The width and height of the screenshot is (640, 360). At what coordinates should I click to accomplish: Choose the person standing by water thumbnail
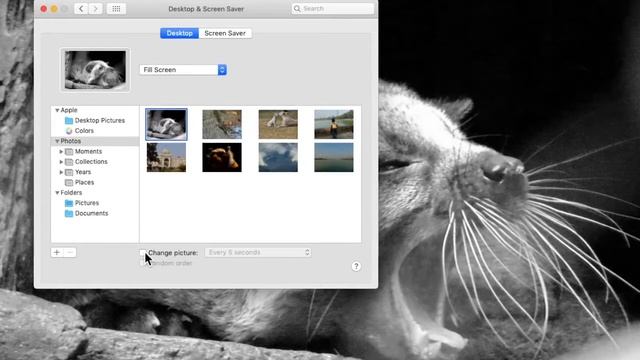point(334,124)
